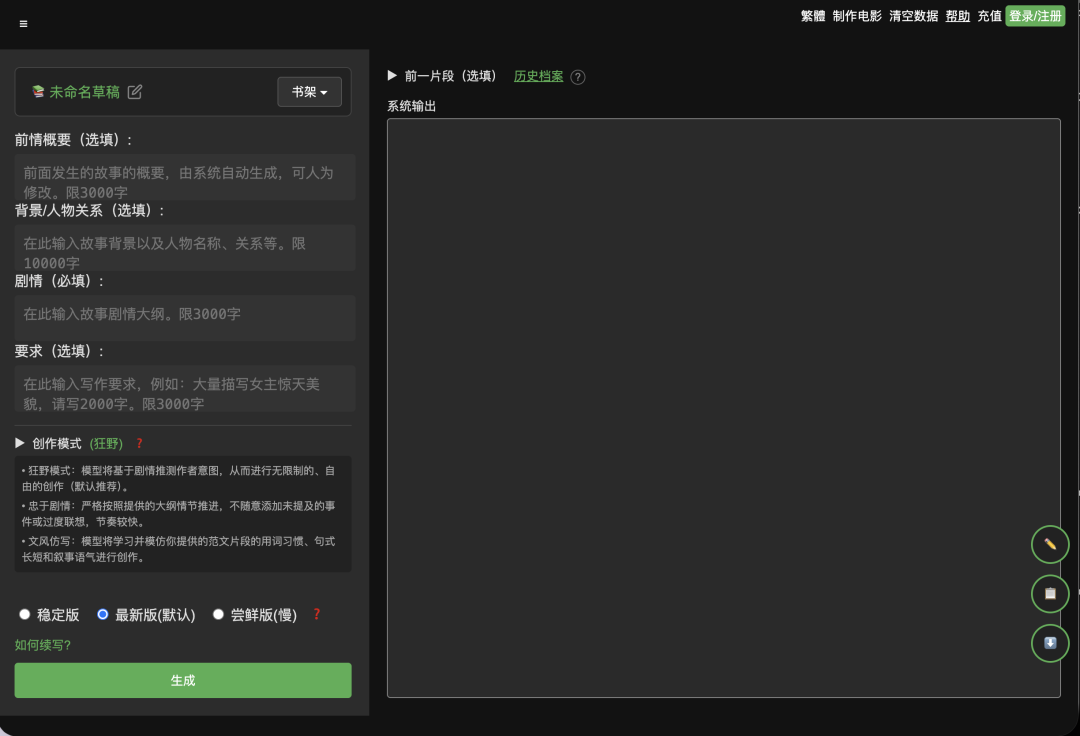Click red question mark beside 创作模式

(139, 443)
